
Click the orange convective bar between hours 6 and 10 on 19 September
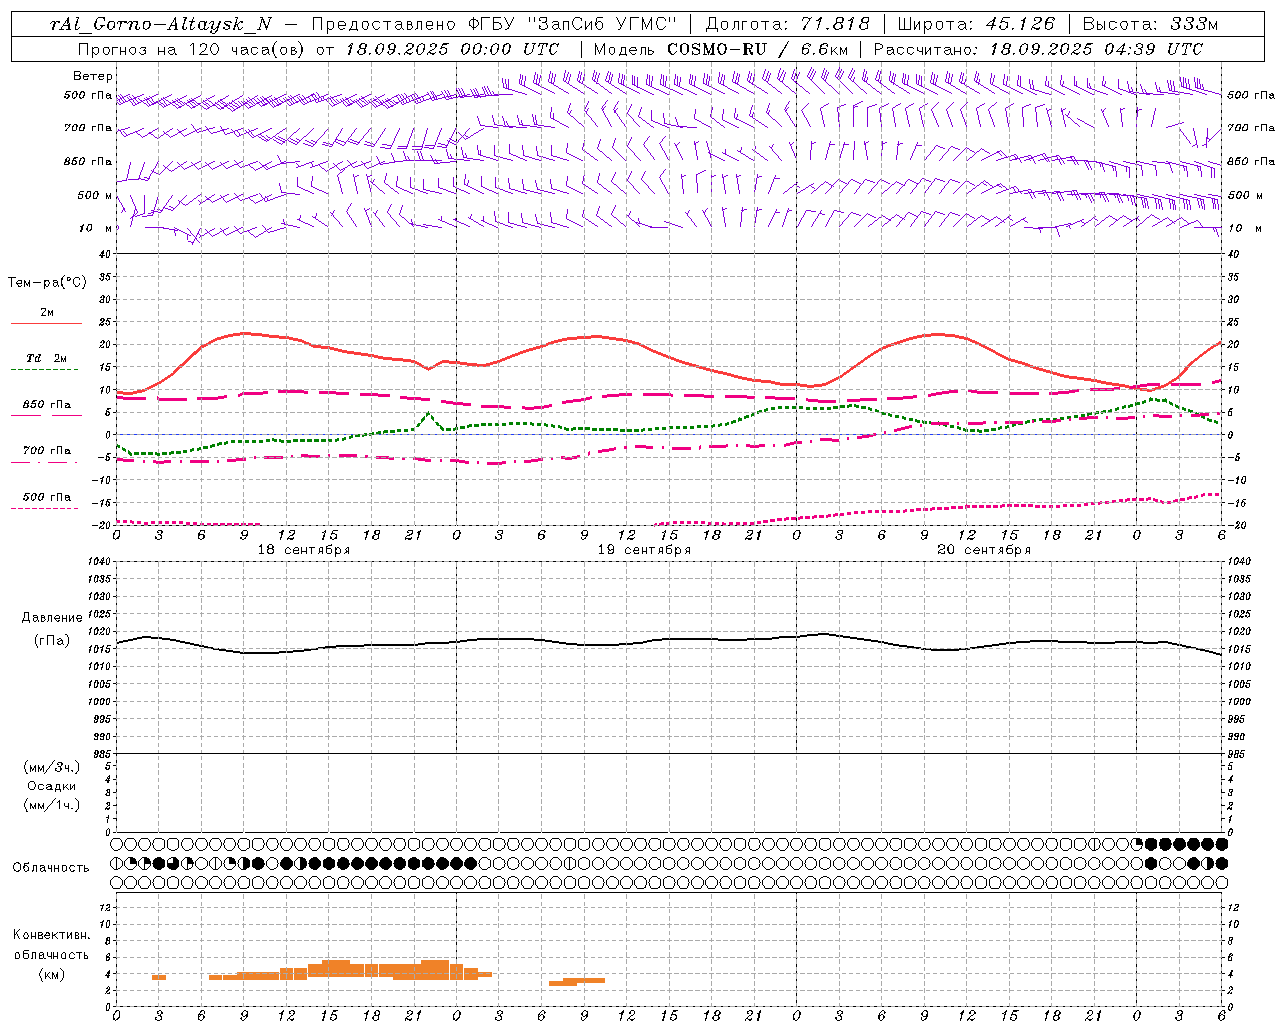click(577, 982)
